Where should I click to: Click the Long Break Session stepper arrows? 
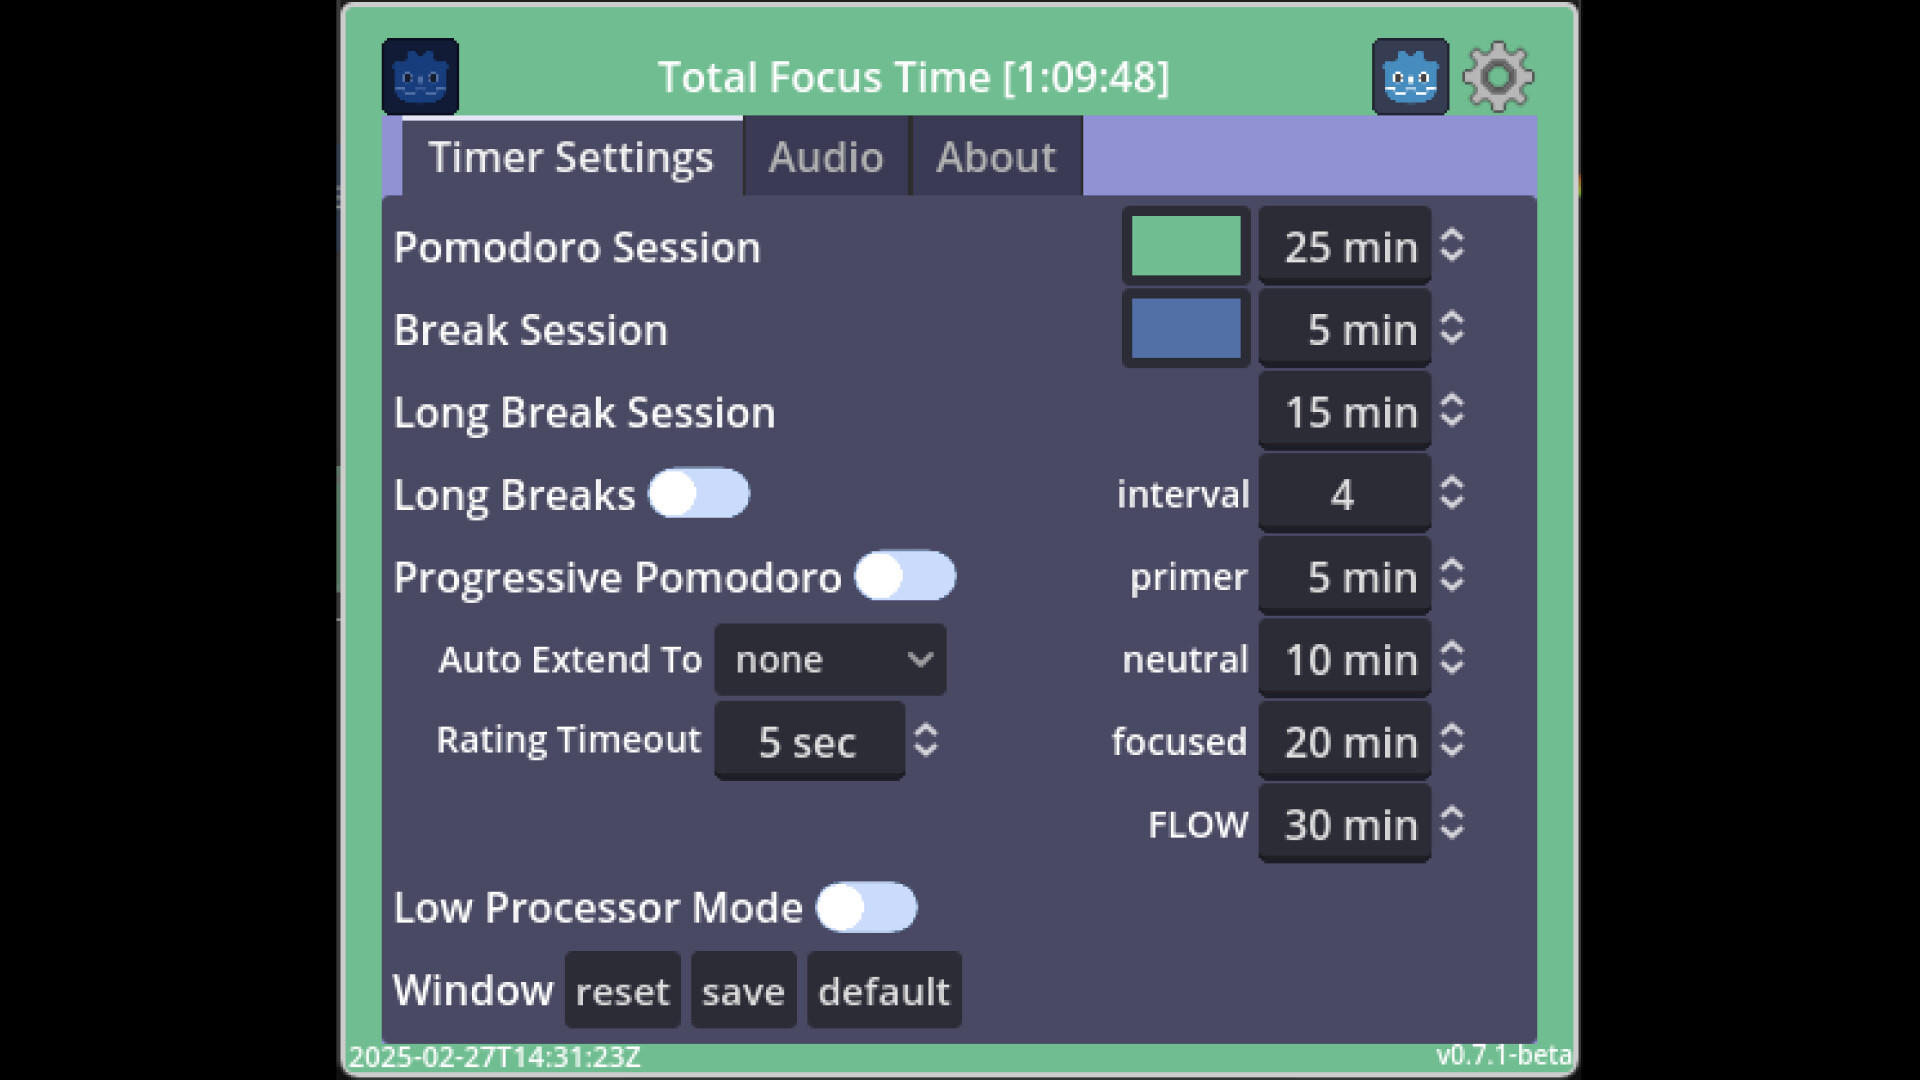coord(1452,411)
